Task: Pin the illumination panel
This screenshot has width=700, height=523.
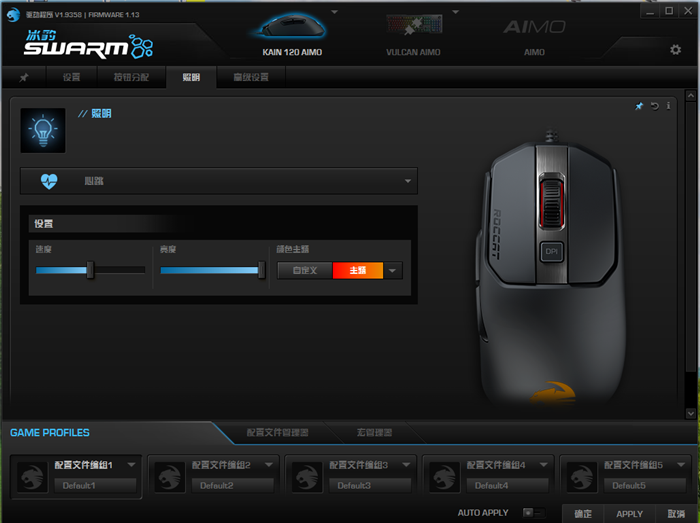Action: 639,105
